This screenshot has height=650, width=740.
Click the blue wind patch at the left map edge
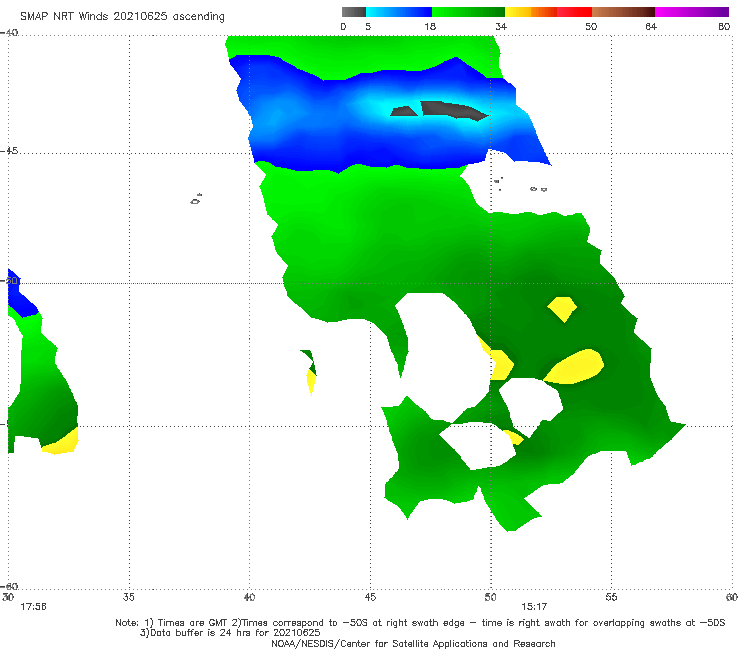click(20, 295)
